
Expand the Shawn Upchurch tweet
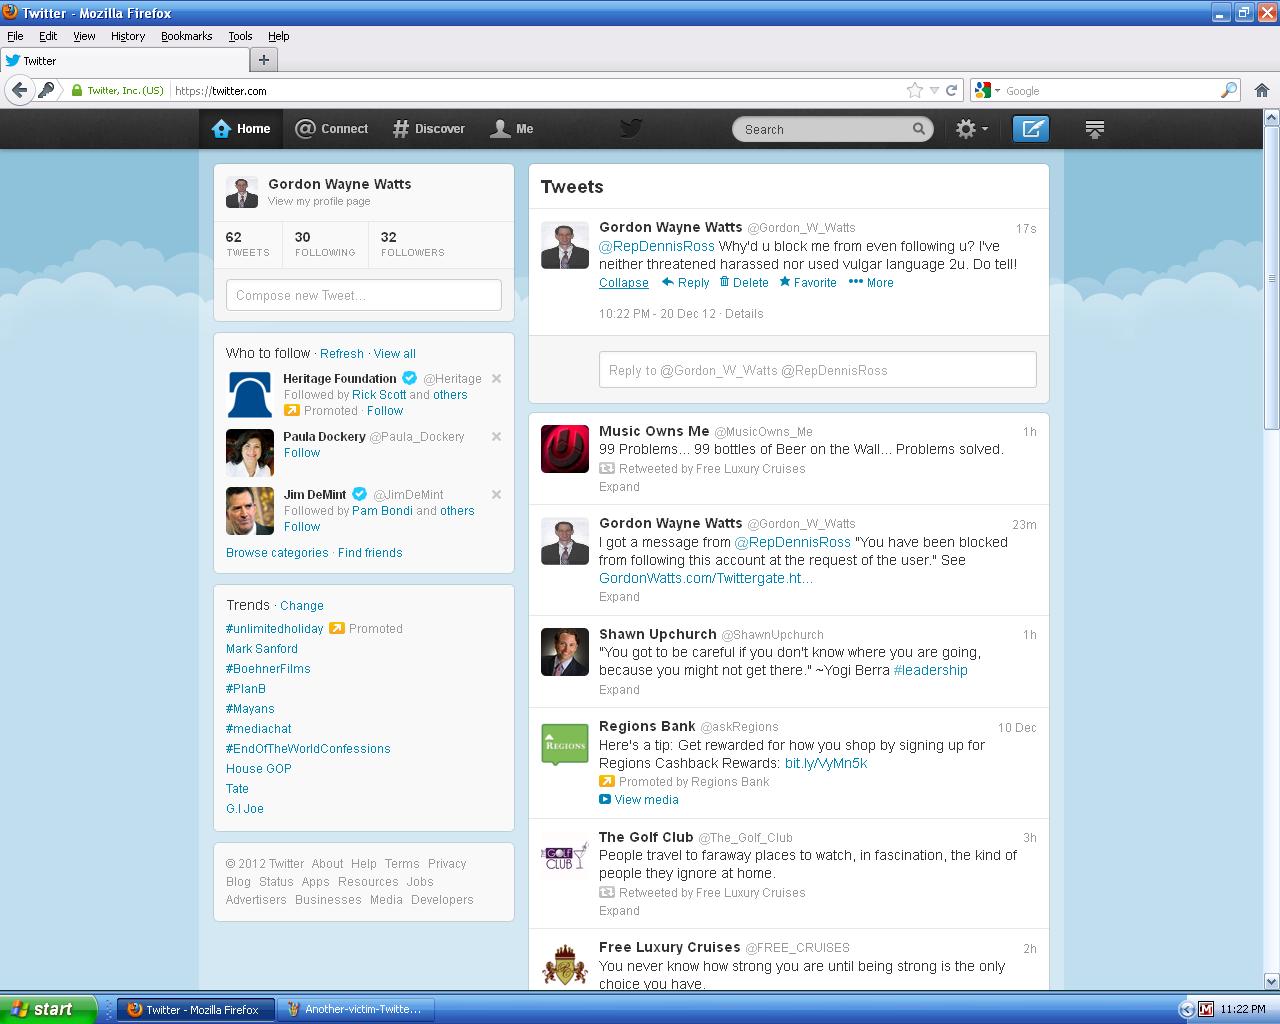(619, 690)
